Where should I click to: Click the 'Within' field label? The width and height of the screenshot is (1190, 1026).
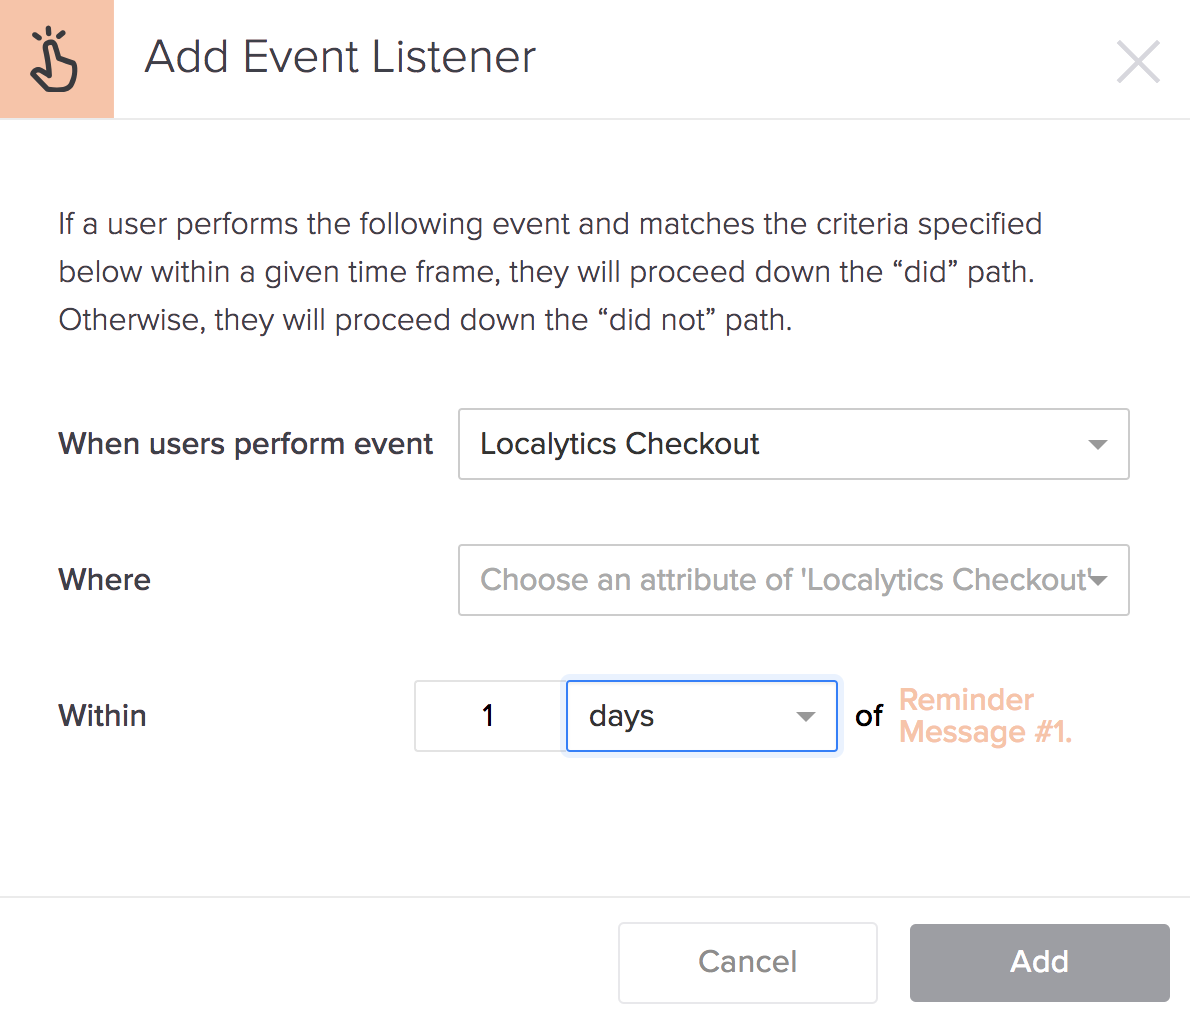click(102, 716)
